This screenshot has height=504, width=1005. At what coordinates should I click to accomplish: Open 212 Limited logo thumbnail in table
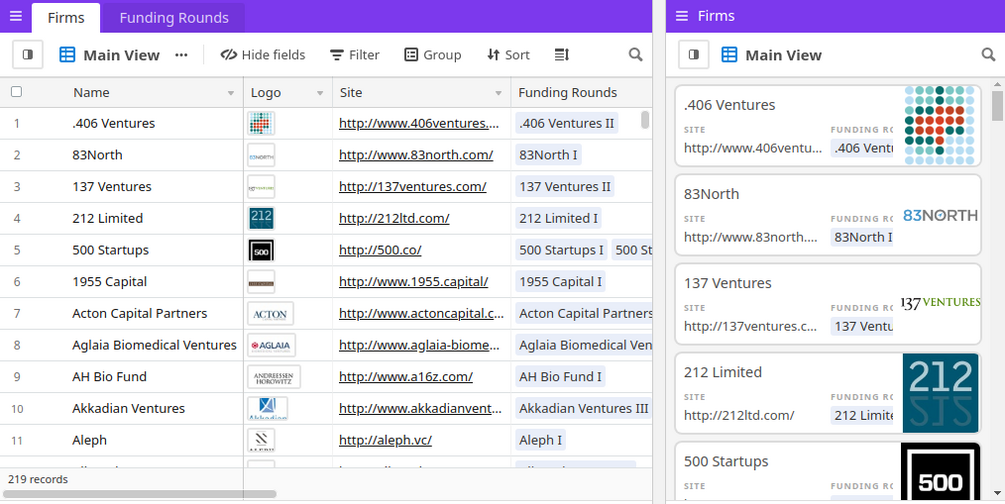261,219
